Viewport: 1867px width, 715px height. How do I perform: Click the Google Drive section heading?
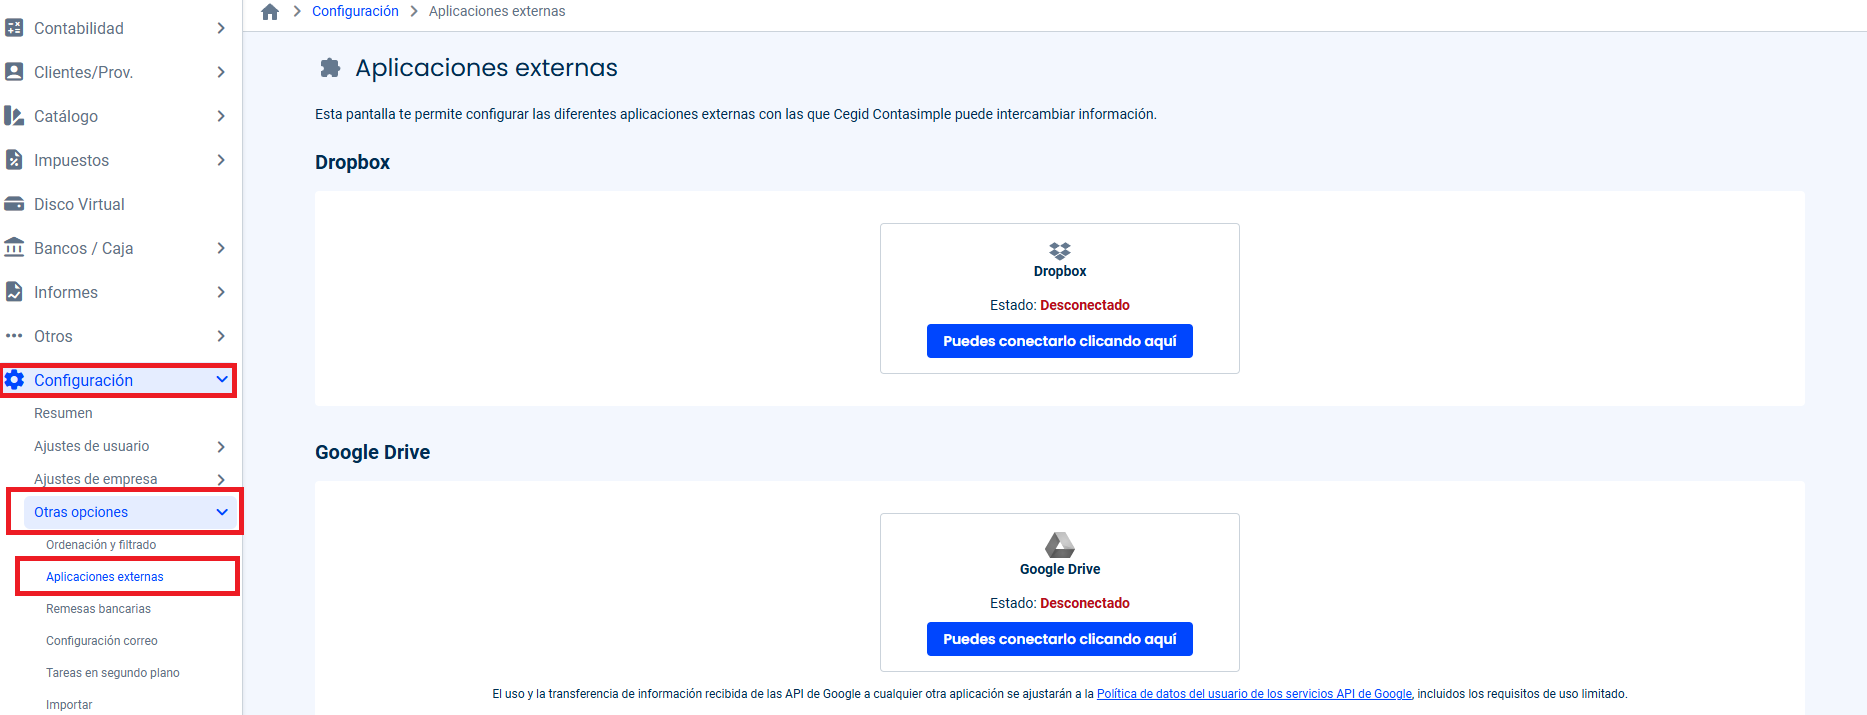[372, 452]
